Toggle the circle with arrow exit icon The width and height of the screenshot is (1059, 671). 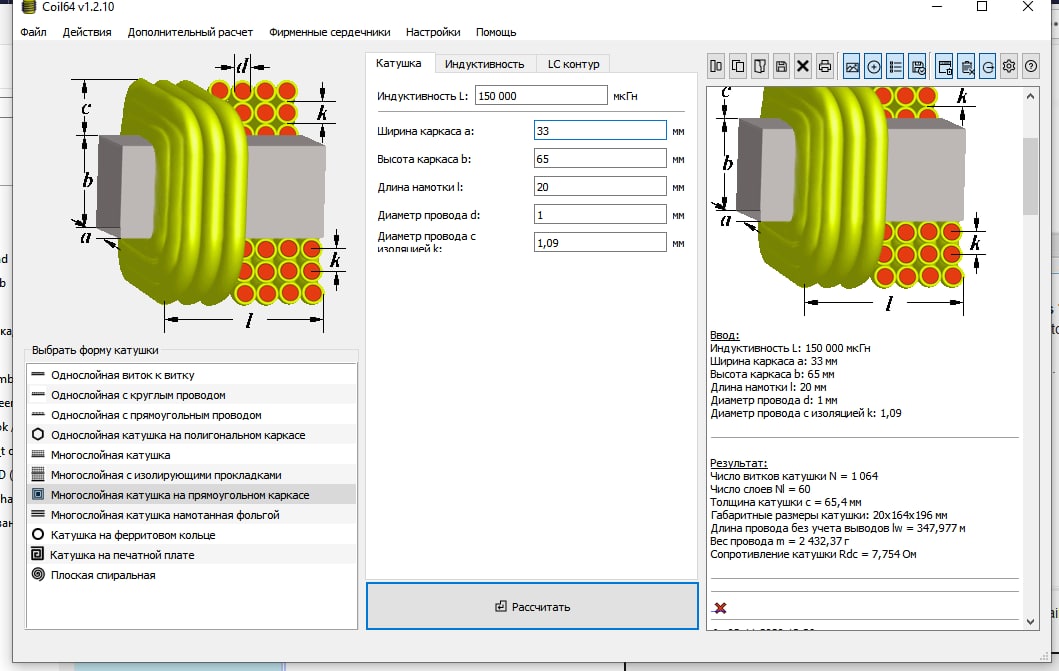tap(987, 67)
